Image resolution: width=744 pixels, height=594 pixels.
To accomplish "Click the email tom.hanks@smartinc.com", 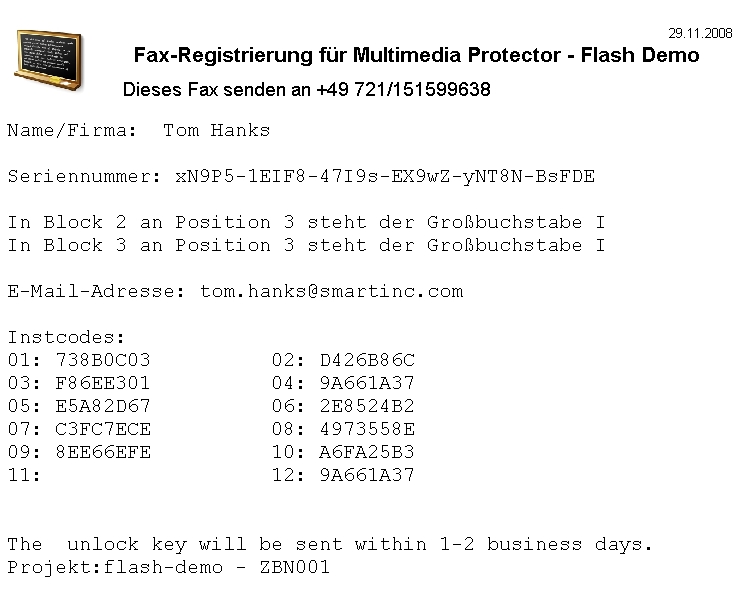I will (x=331, y=292).
